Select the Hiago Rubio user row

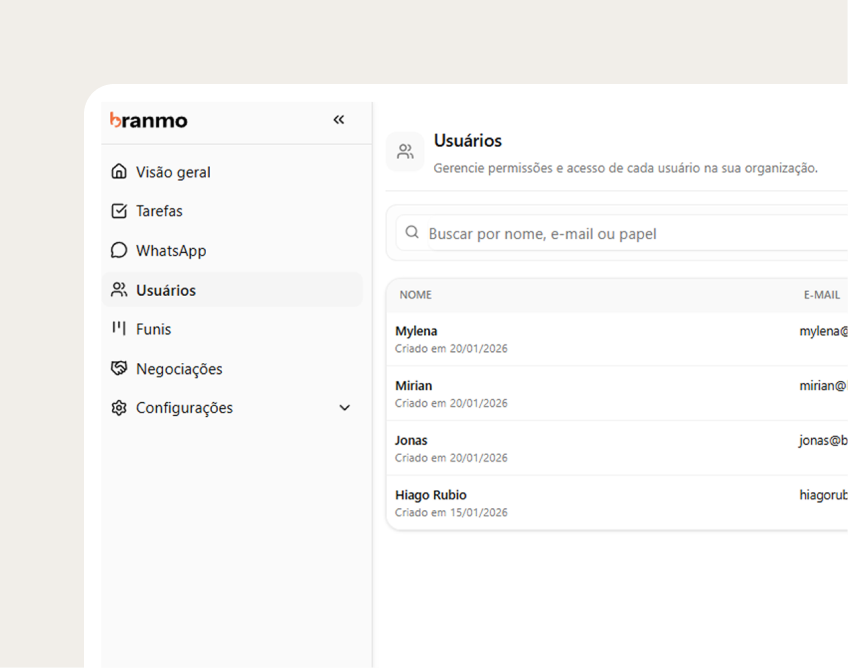click(x=431, y=495)
